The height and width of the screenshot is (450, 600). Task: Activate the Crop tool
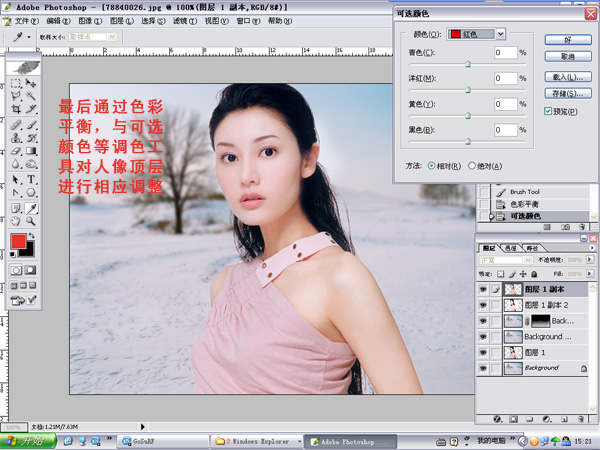click(15, 109)
